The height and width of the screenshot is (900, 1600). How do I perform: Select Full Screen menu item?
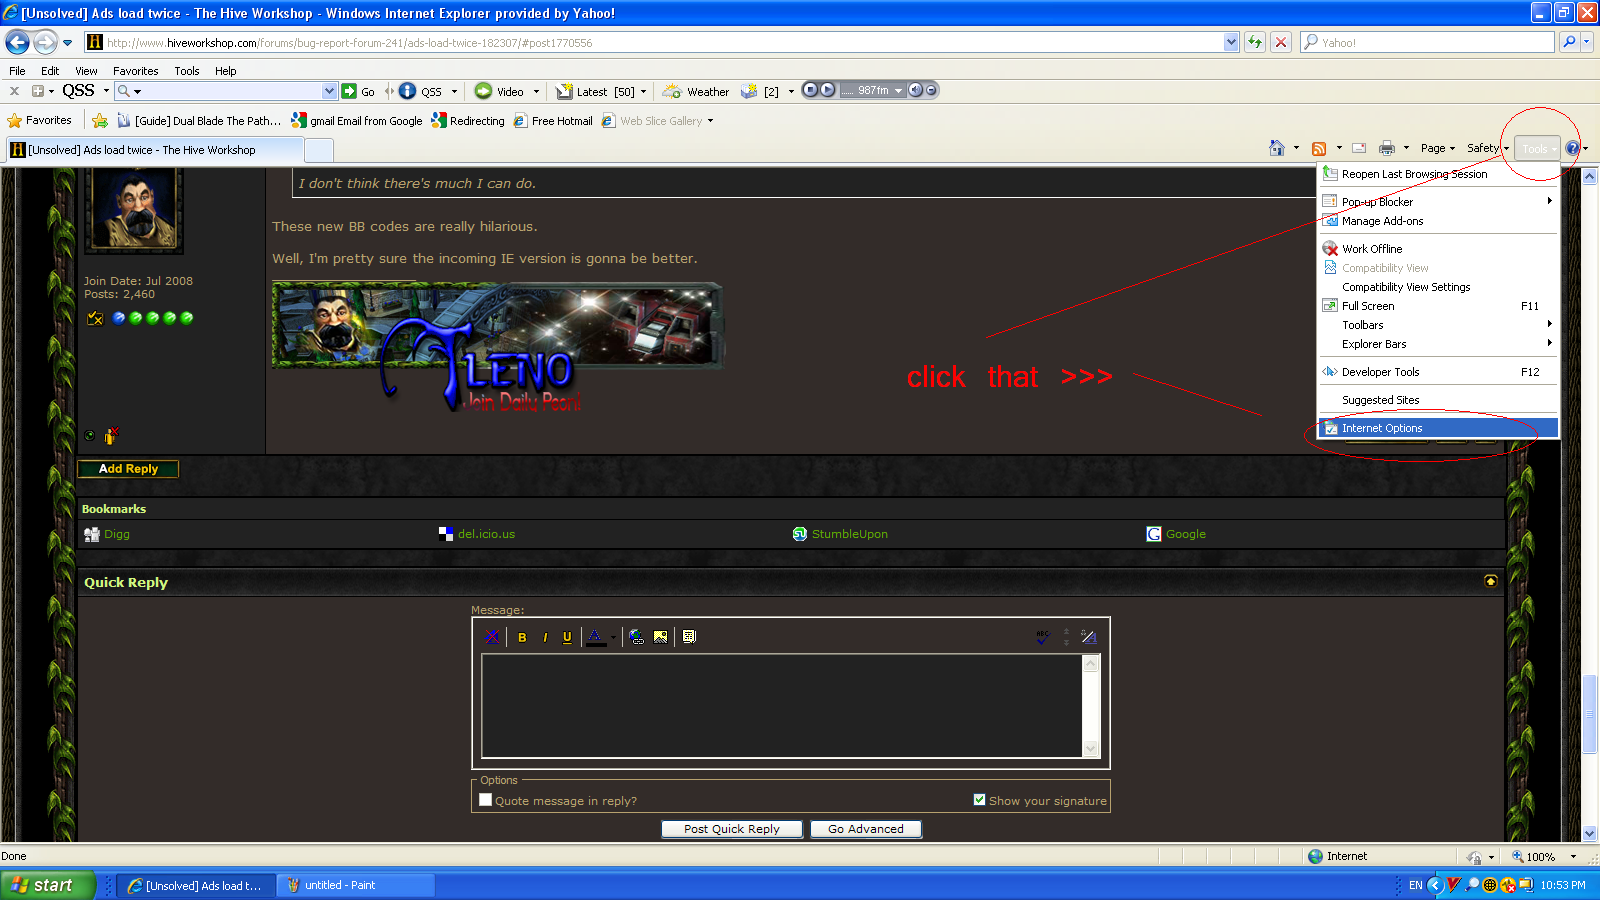pyautogui.click(x=1438, y=306)
